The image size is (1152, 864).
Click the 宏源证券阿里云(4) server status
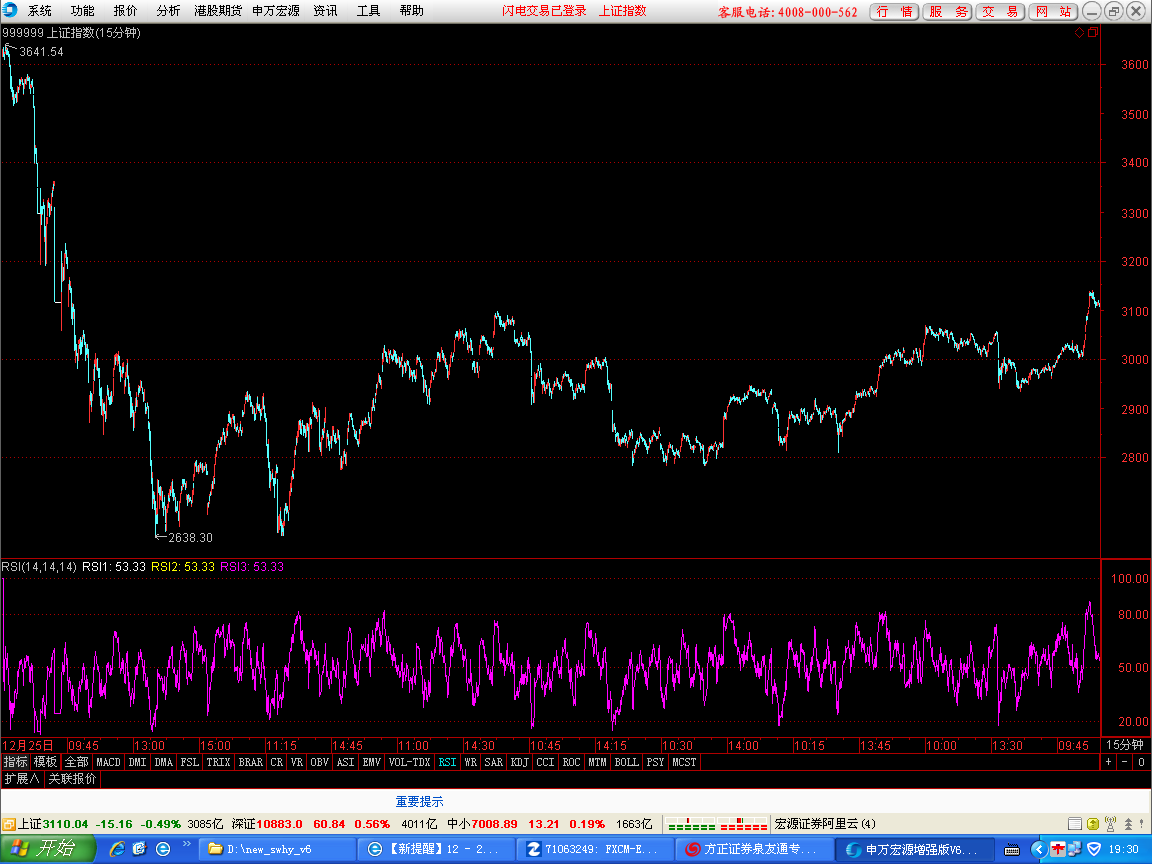(825, 824)
